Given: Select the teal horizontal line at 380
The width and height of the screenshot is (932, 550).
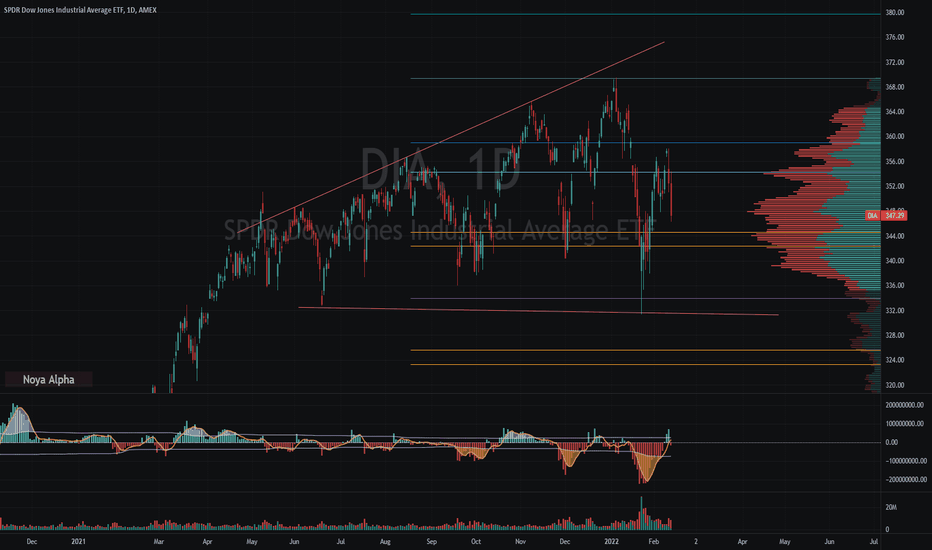Looking at the screenshot, I should 645,14.
